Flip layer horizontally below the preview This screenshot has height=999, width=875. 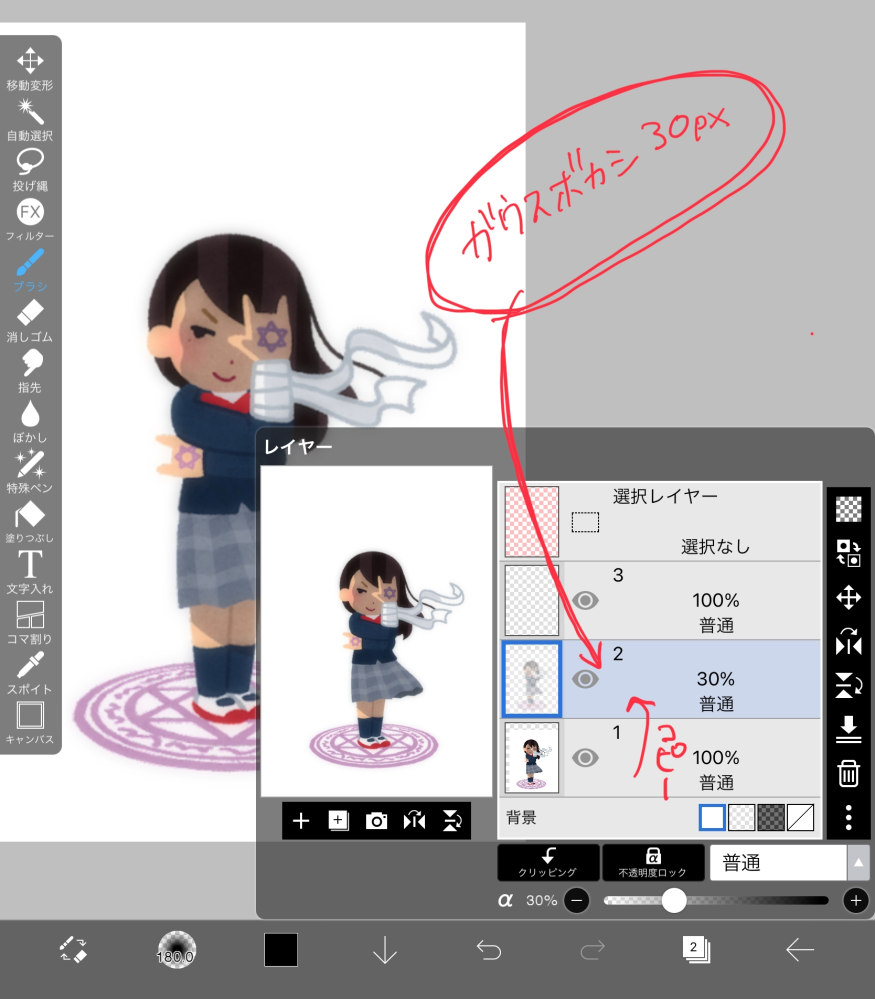pyautogui.click(x=414, y=821)
